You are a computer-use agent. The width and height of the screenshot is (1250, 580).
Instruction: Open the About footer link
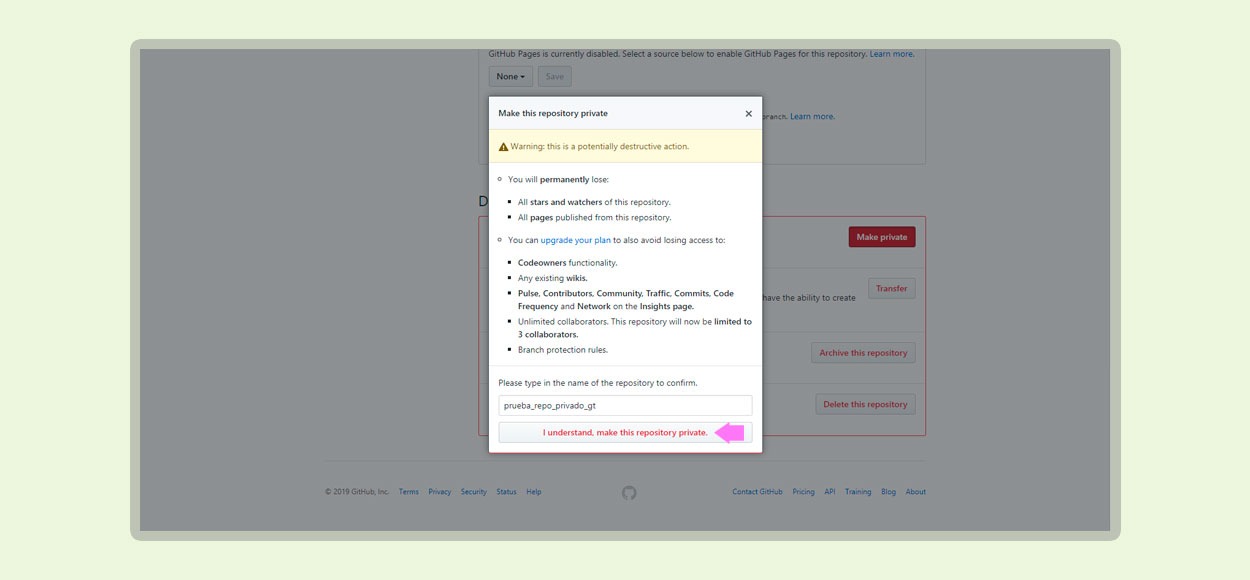(916, 492)
